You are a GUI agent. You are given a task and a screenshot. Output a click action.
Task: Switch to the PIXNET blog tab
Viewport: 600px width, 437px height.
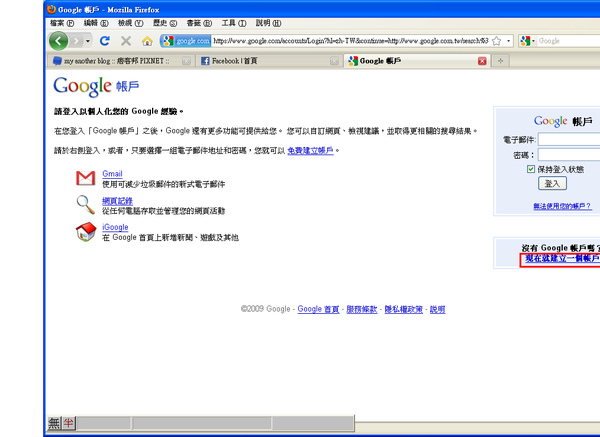point(121,61)
